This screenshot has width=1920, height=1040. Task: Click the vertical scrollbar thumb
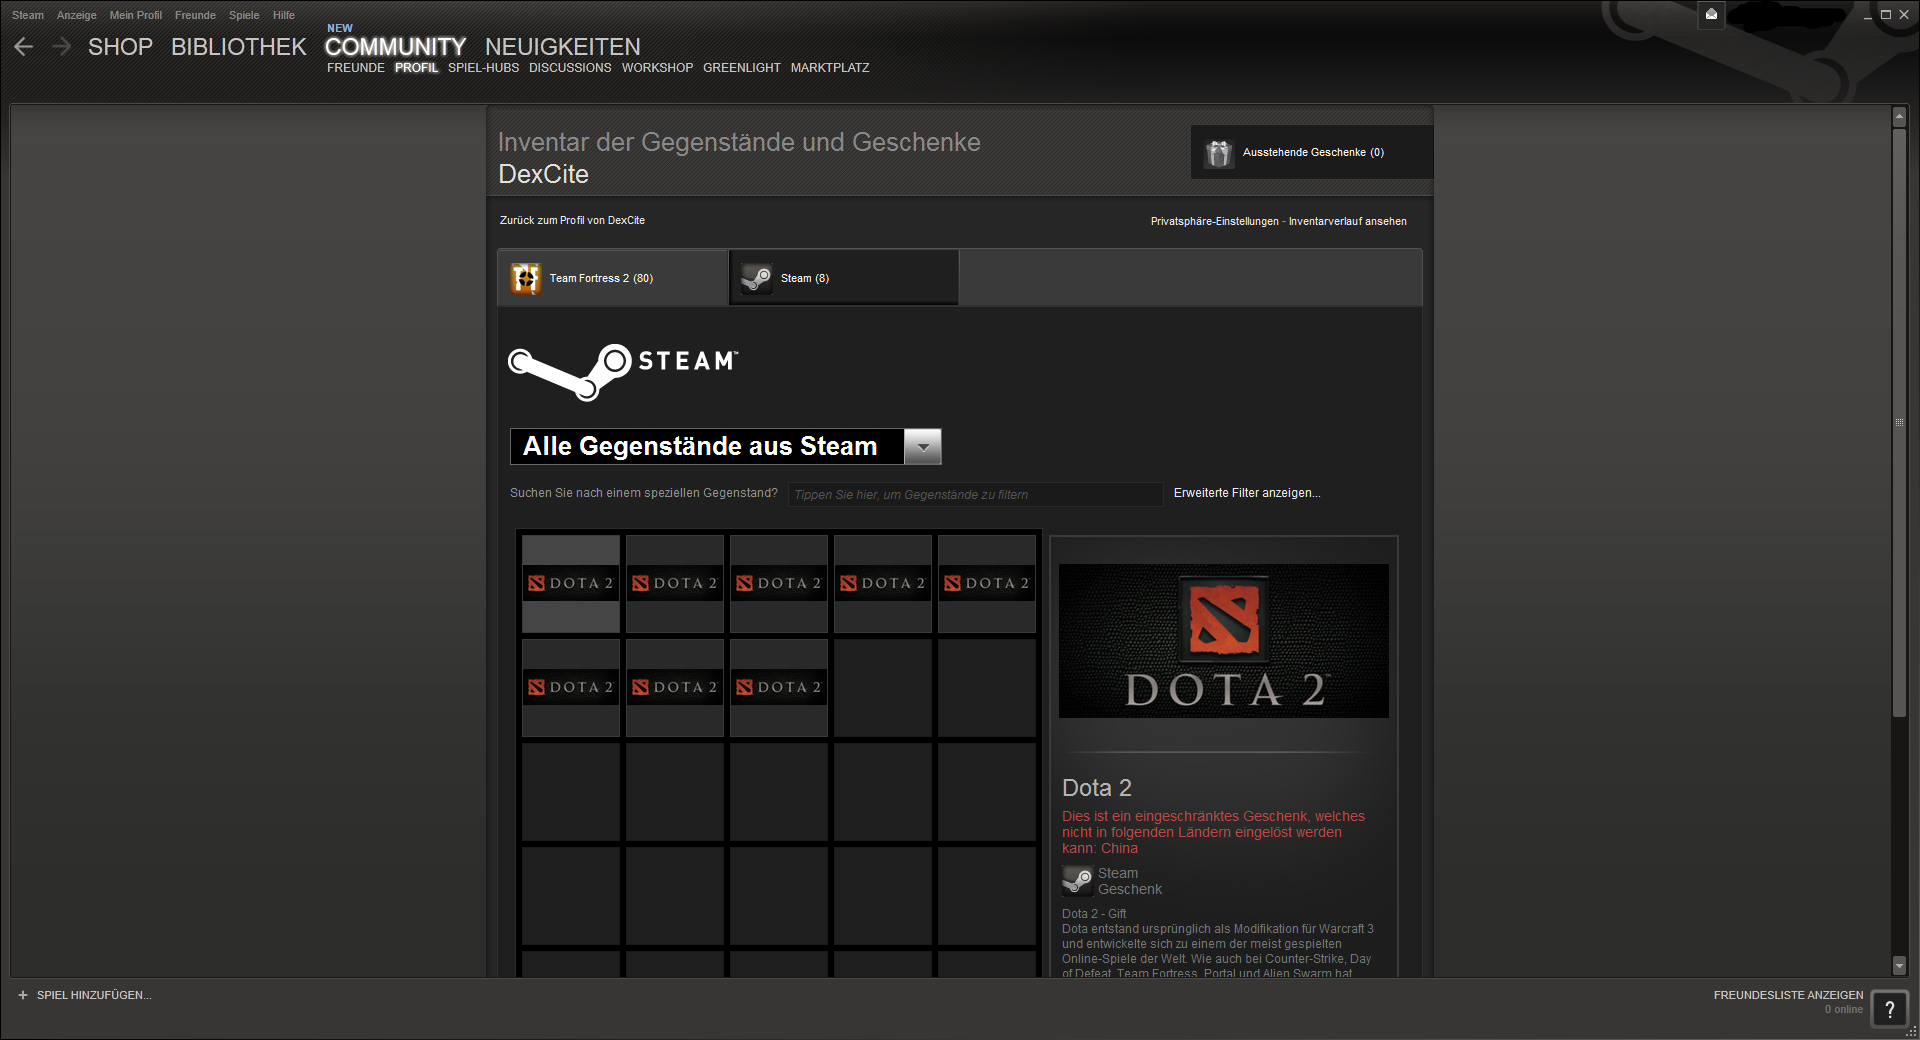click(x=1899, y=422)
